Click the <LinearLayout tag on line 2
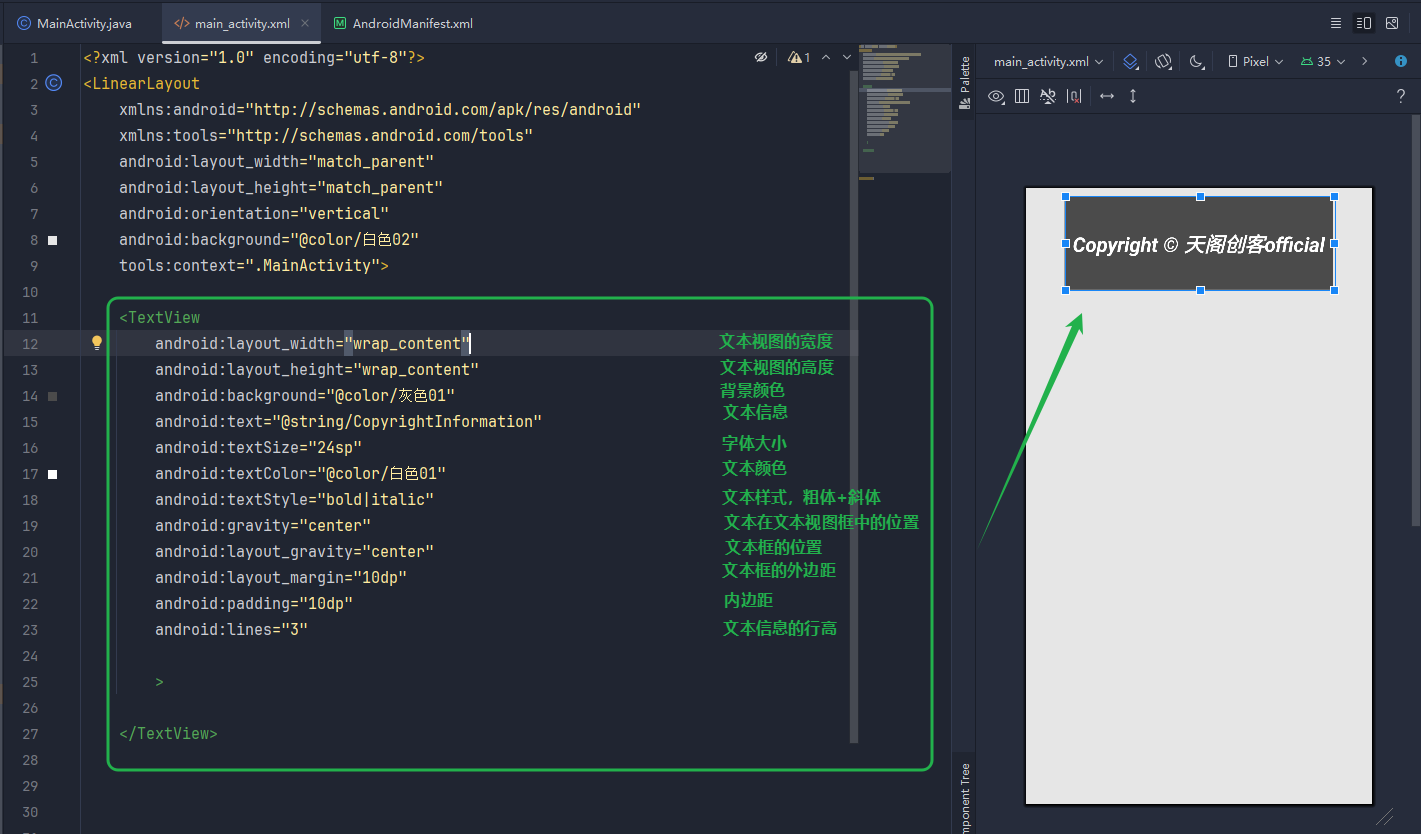 coord(142,84)
